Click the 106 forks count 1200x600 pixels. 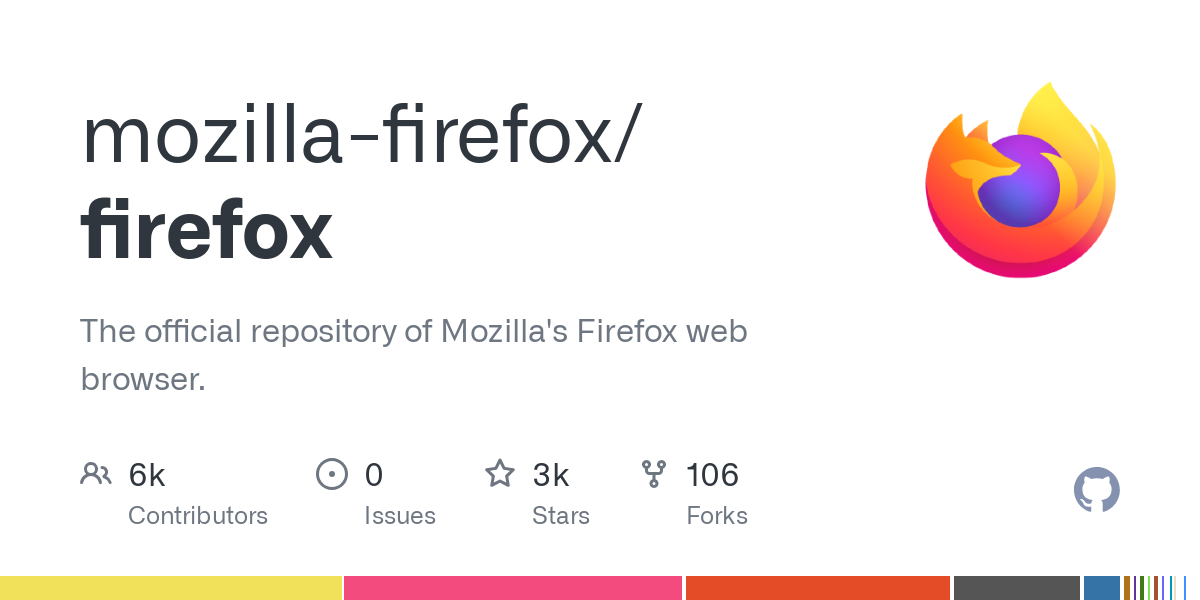tap(712, 475)
